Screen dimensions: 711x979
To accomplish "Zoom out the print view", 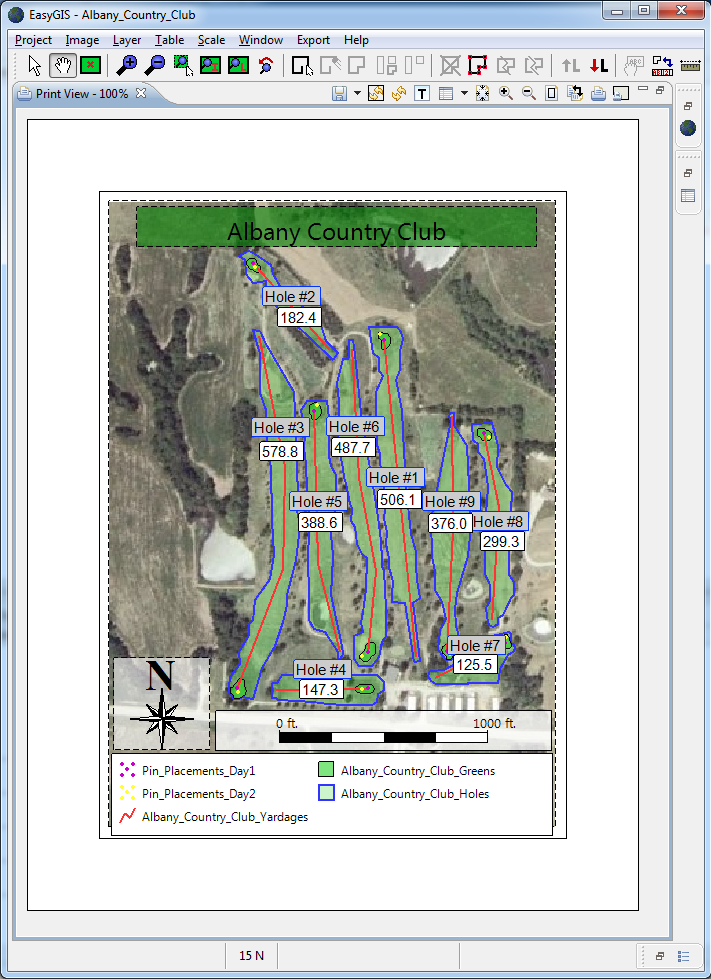I will click(529, 94).
